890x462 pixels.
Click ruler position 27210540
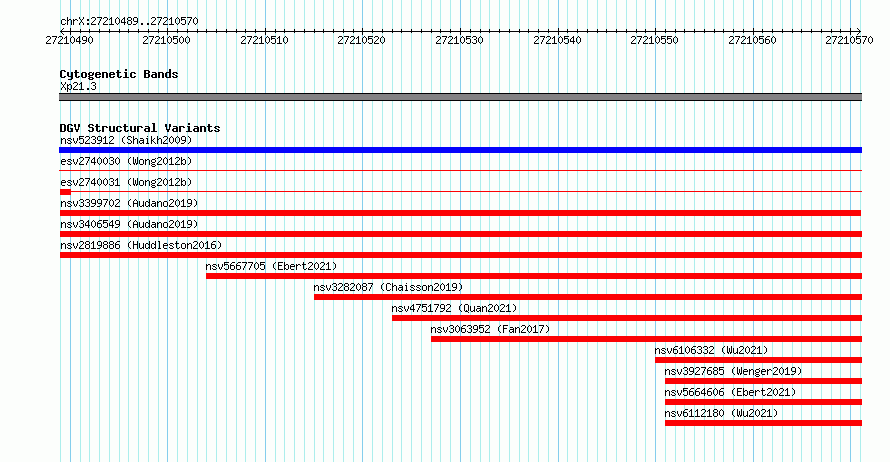pyautogui.click(x=557, y=40)
